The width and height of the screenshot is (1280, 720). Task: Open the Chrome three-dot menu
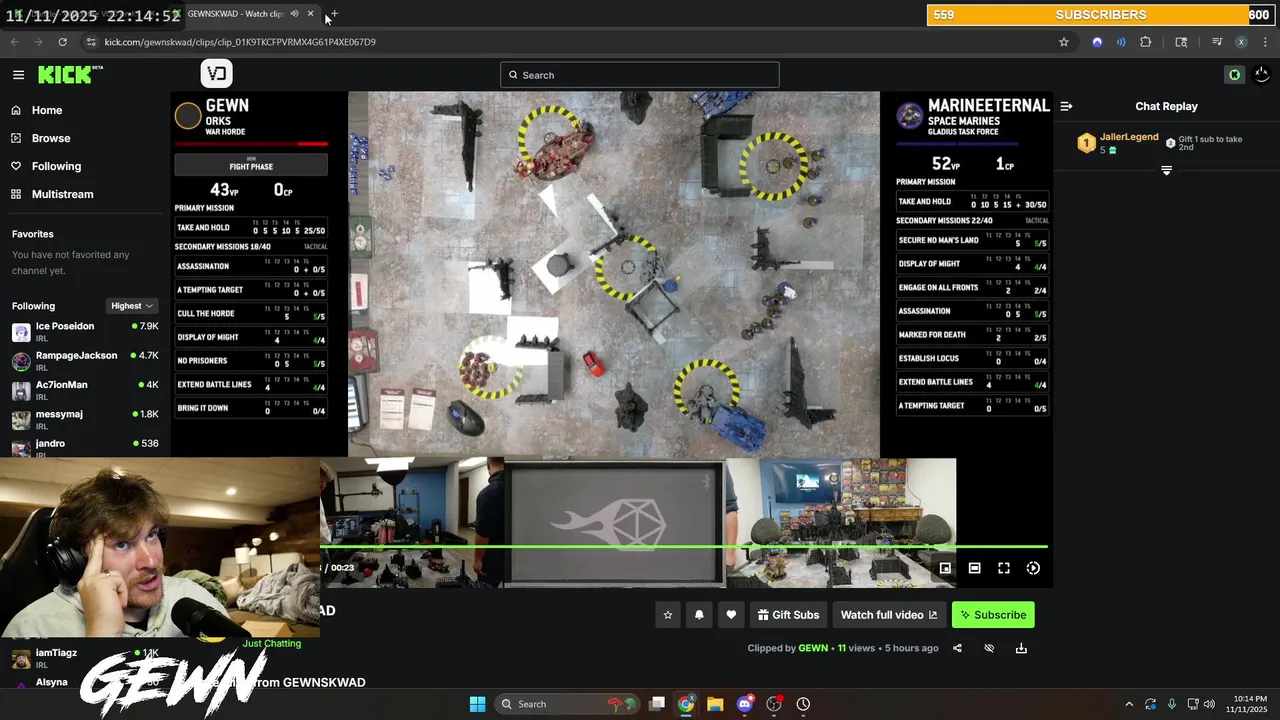(1265, 42)
